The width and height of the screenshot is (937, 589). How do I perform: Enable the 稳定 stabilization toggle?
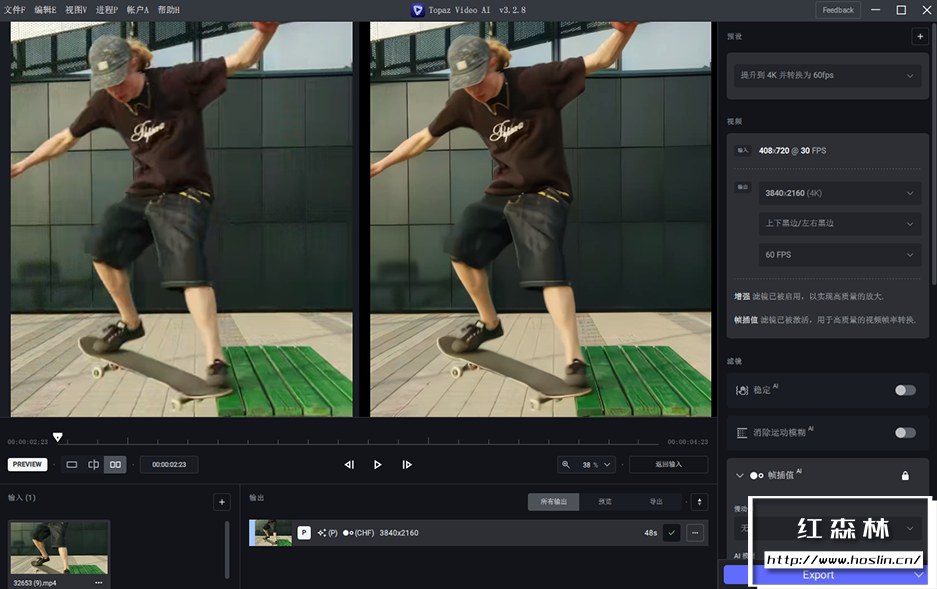(x=904, y=390)
